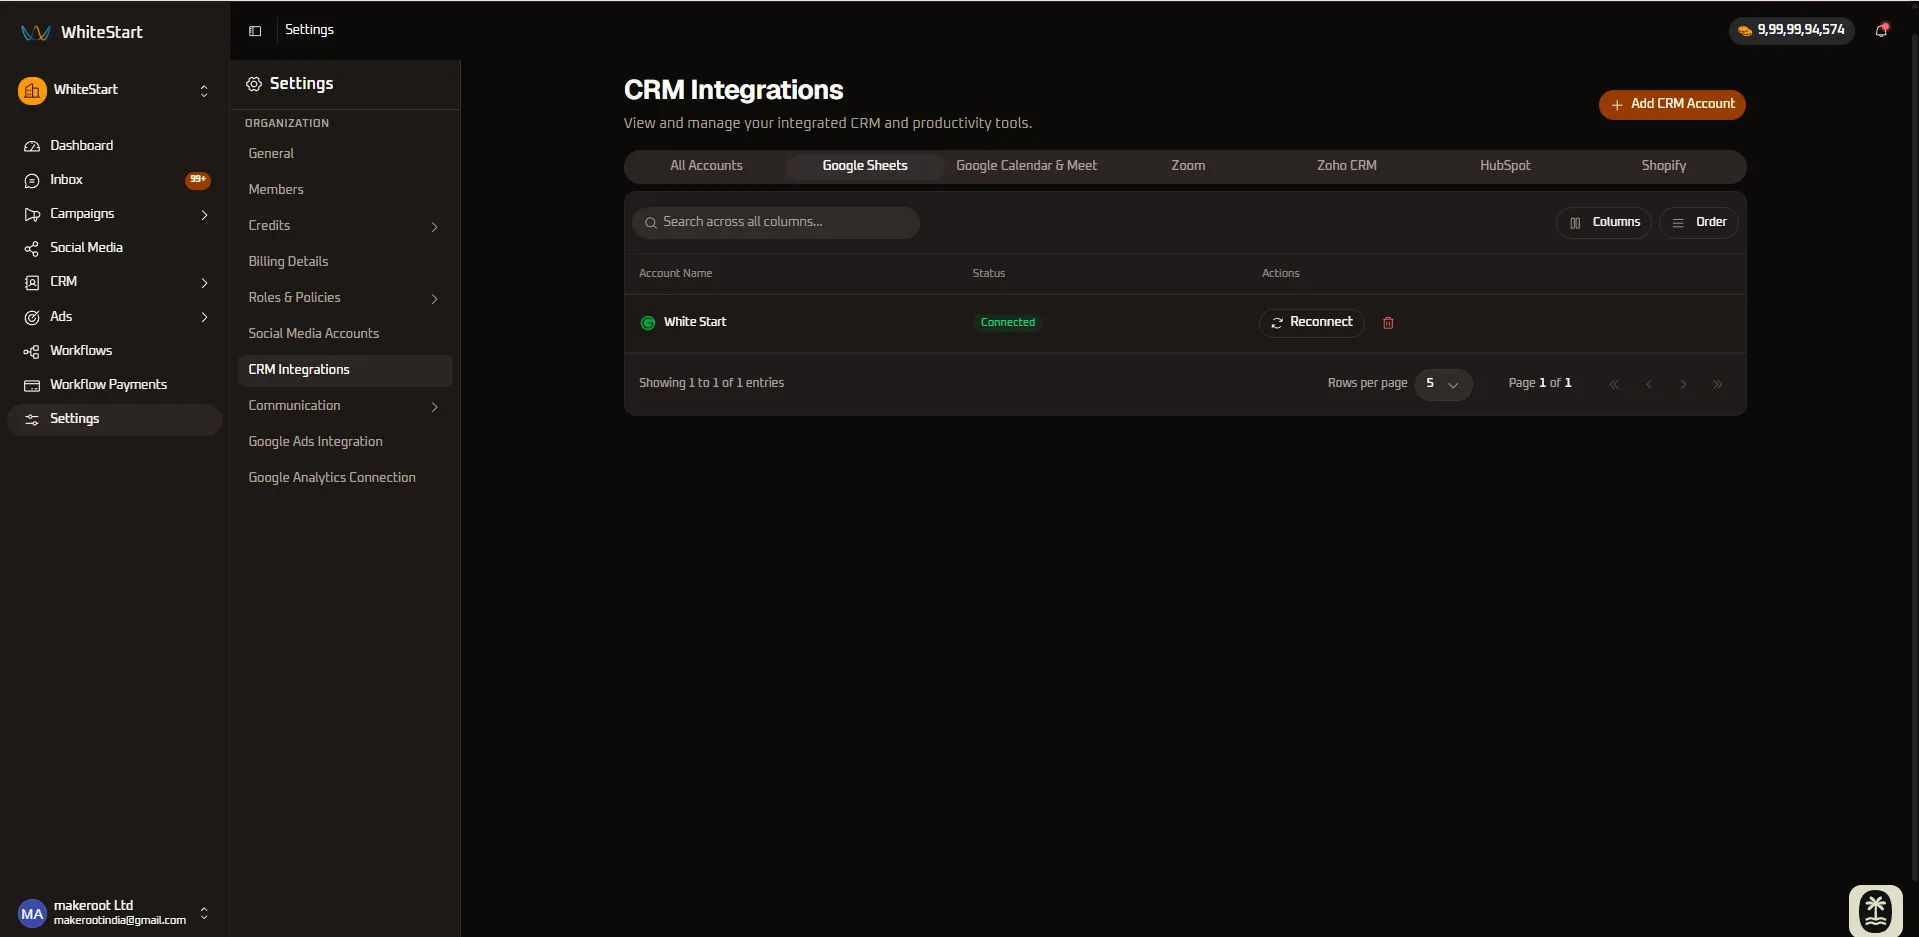Open Workflow Payments in sidebar
The image size is (1919, 937).
(114, 385)
